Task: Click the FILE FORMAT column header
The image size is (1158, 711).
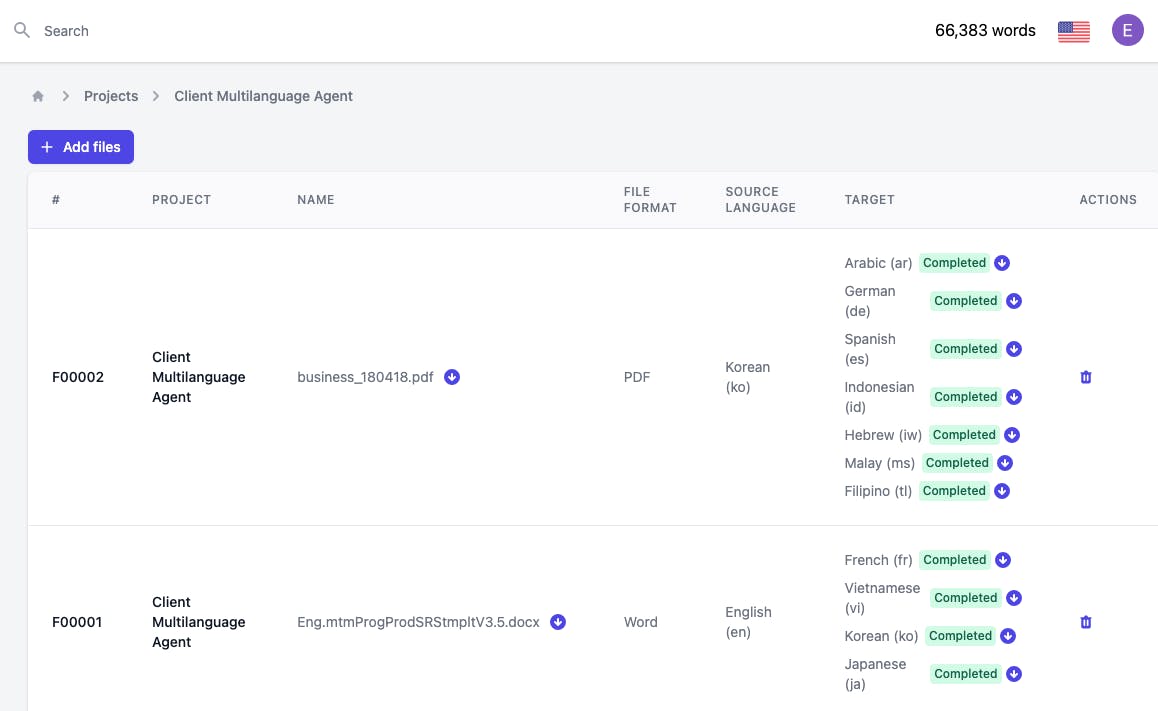Action: [x=650, y=200]
